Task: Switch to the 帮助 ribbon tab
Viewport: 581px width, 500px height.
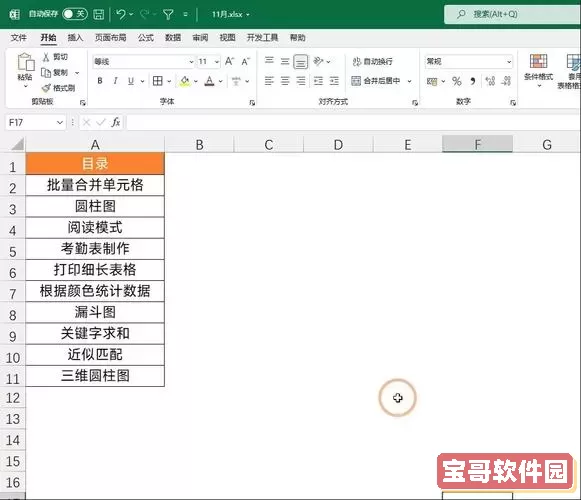Action: pyautogui.click(x=298, y=37)
